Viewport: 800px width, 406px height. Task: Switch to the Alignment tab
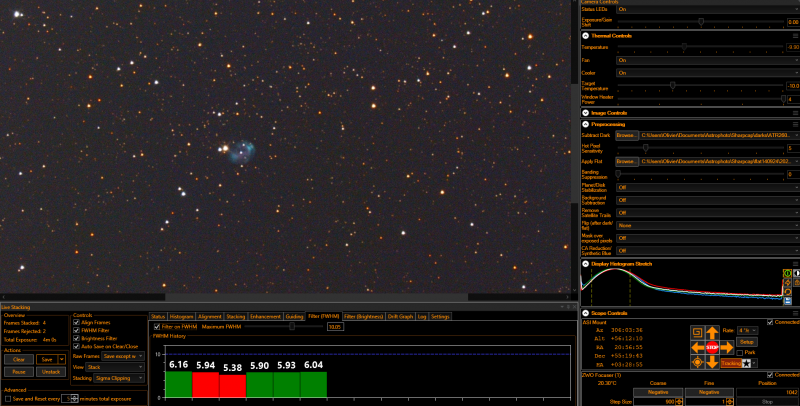[210, 317]
